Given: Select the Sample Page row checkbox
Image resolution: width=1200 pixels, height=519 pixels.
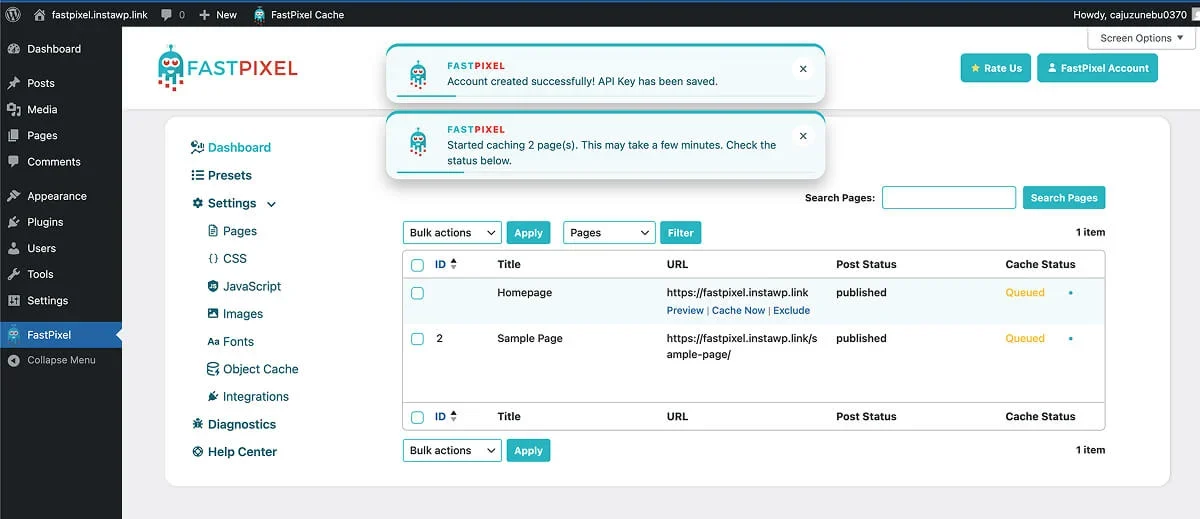Looking at the screenshot, I should [x=418, y=339].
